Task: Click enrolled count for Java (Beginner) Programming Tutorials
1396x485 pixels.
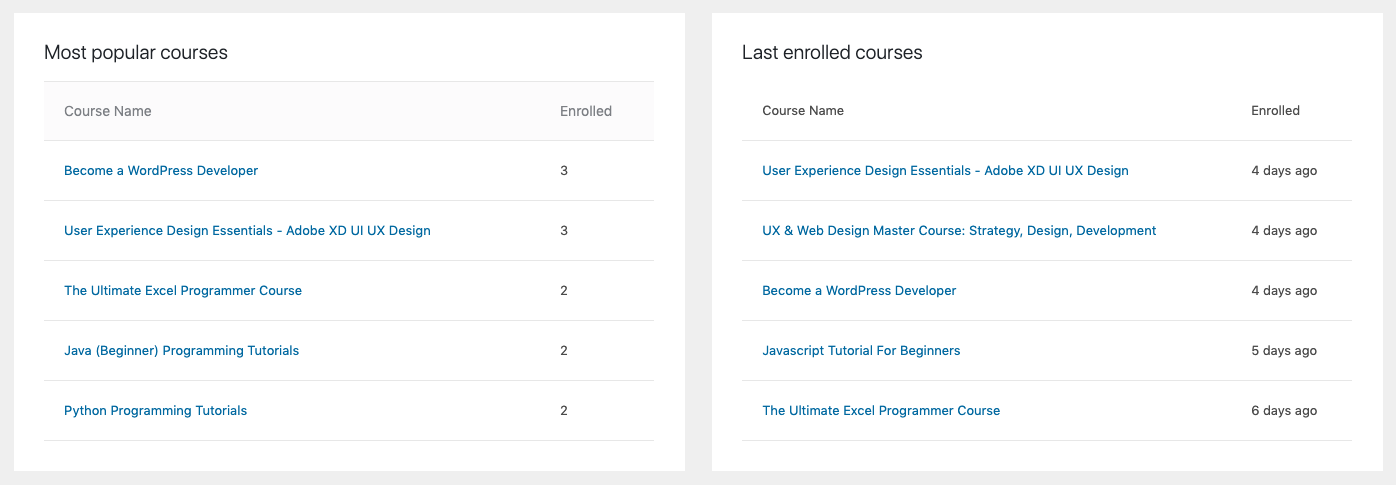Action: 564,351
